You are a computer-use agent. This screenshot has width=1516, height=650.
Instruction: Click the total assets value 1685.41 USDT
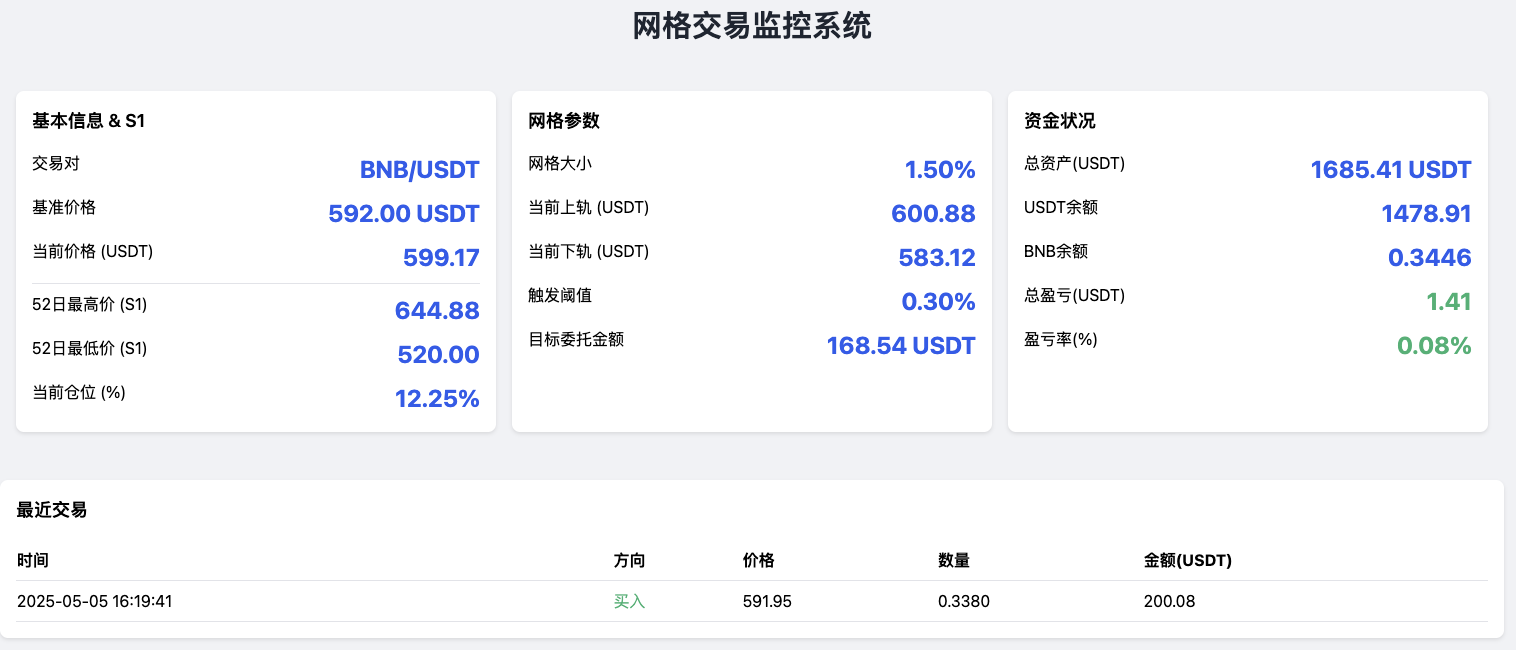[1391, 170]
